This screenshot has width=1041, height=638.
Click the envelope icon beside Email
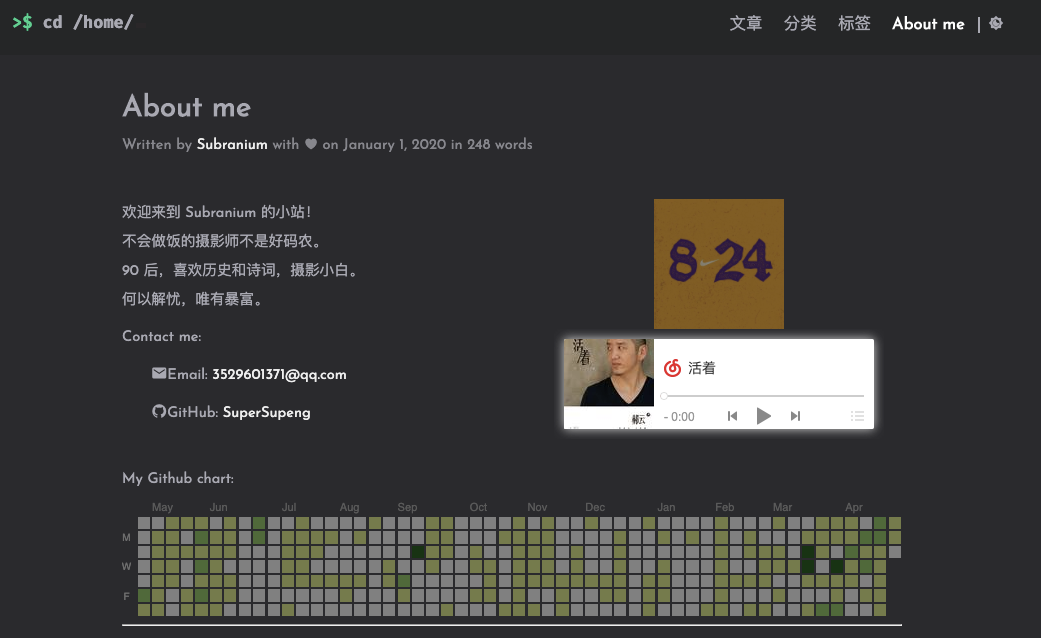(159, 373)
